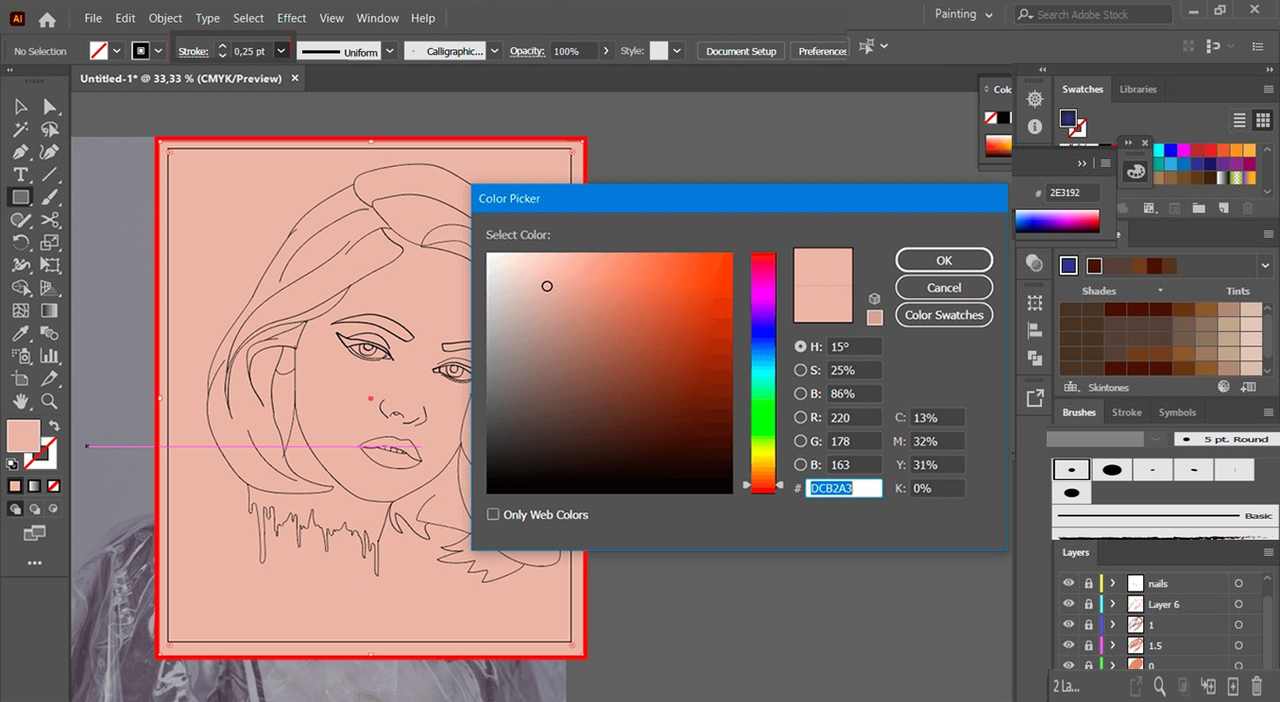
Task: Switch to the Symbols tab
Action: 1177,412
